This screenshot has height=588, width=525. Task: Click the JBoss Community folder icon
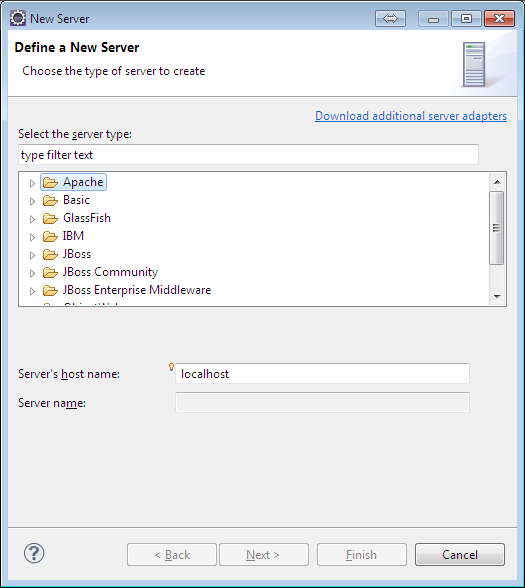[x=50, y=272]
